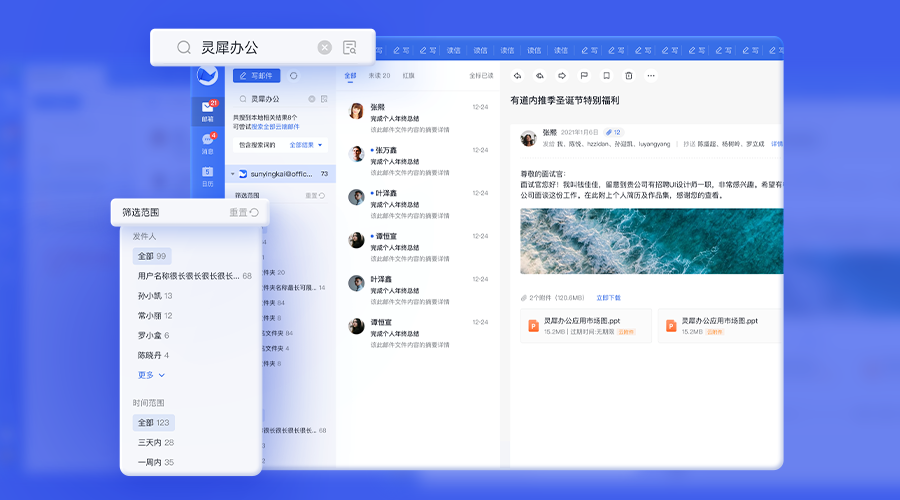Click the attachment count 12 badge
The width and height of the screenshot is (900, 500).
(613, 132)
